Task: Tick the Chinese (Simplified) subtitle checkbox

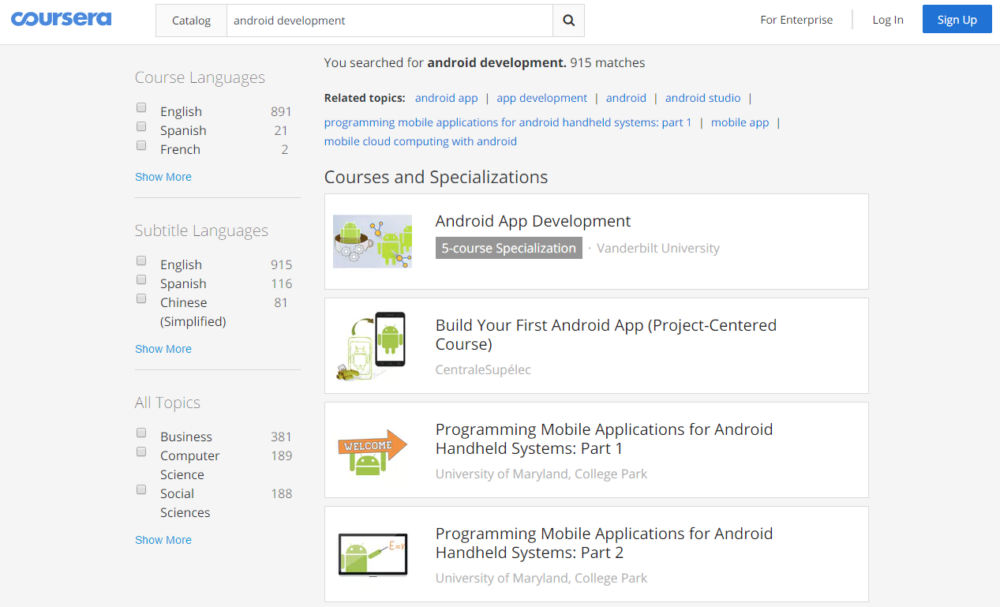Action: click(x=141, y=299)
